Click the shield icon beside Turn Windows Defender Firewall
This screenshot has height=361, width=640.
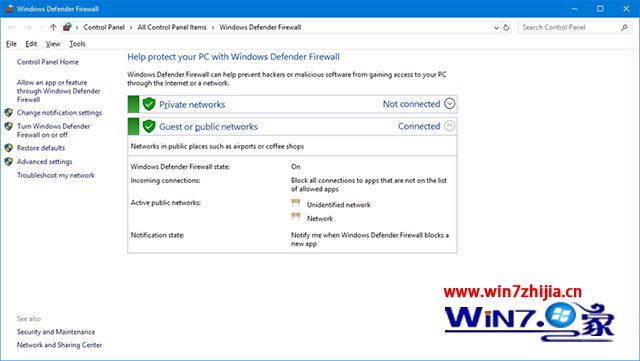[x=9, y=126]
